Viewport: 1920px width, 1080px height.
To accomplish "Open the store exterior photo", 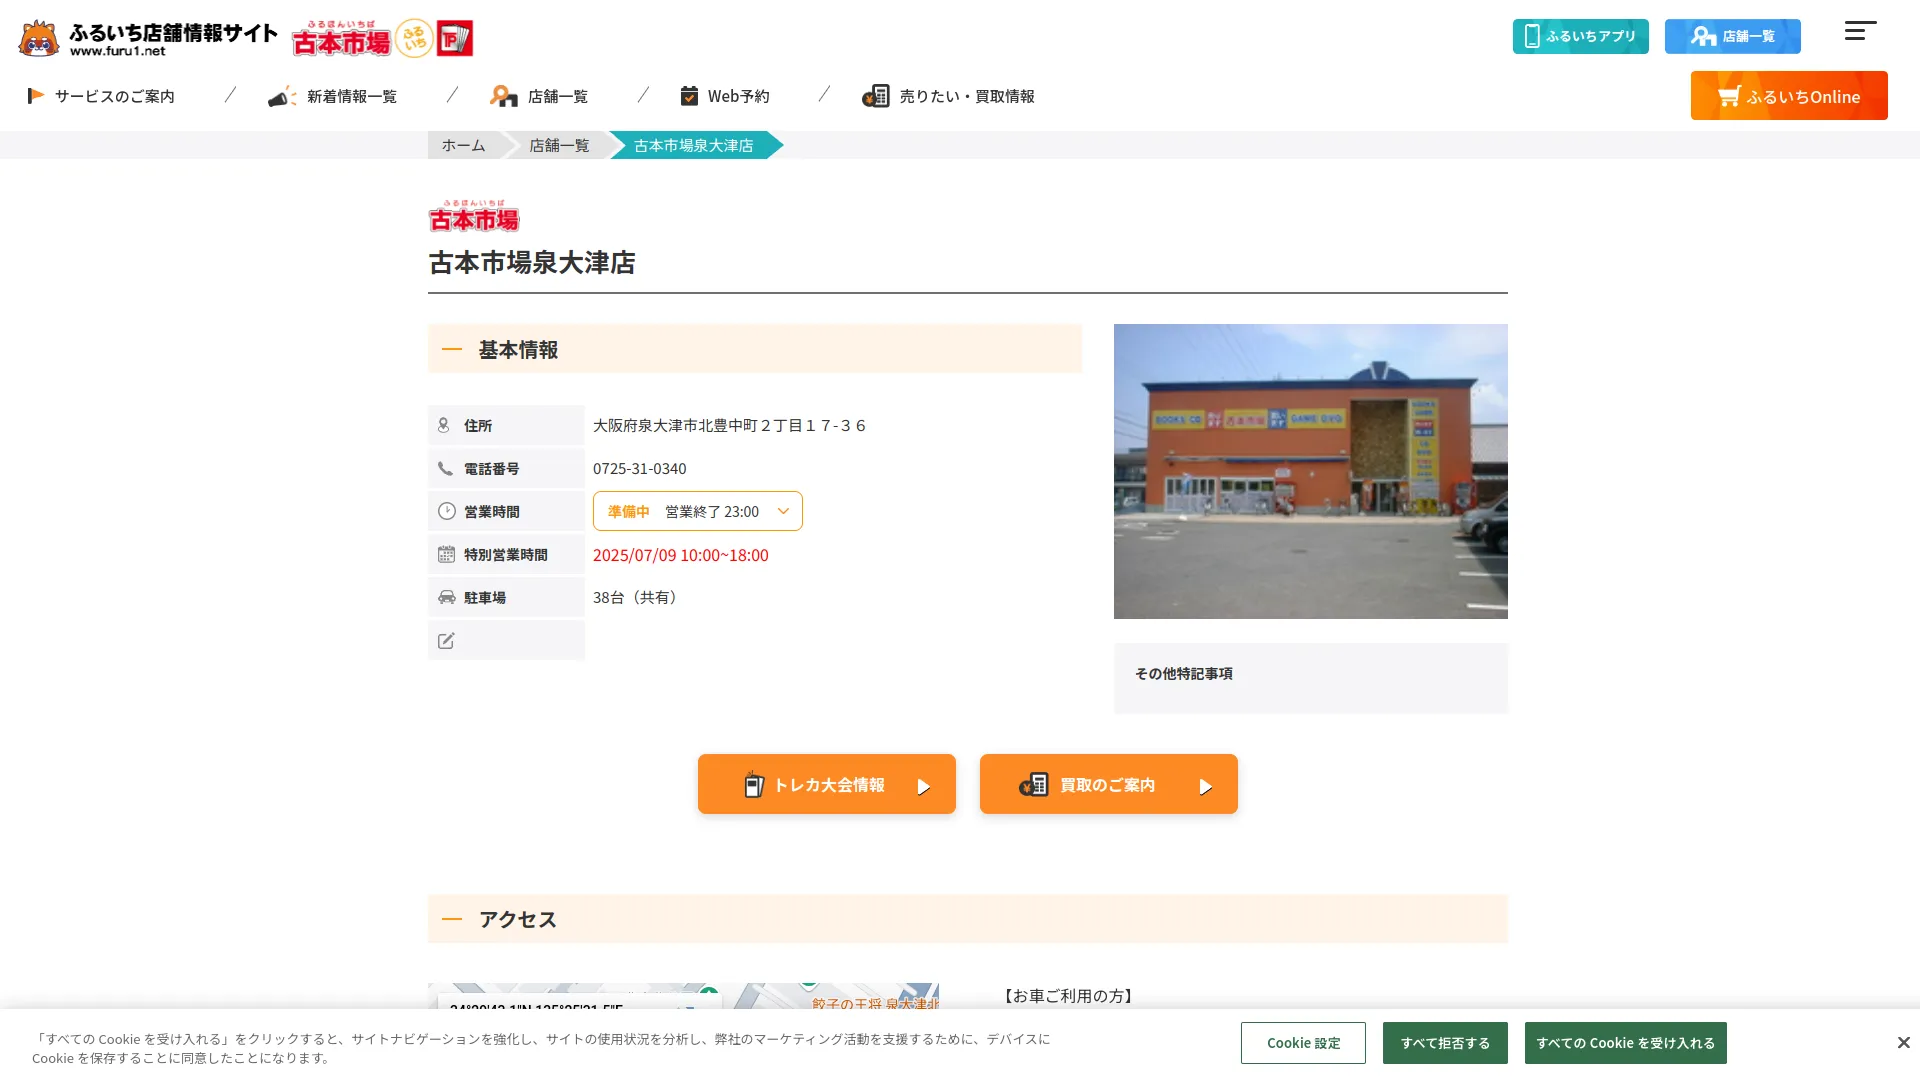I will pos(1310,471).
